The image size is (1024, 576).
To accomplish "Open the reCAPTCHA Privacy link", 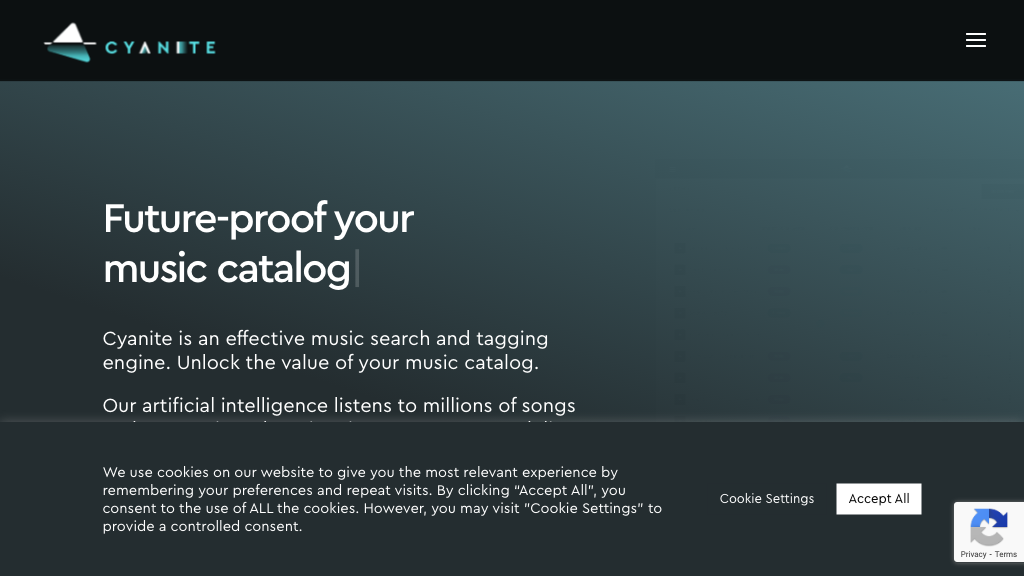I will [x=973, y=554].
